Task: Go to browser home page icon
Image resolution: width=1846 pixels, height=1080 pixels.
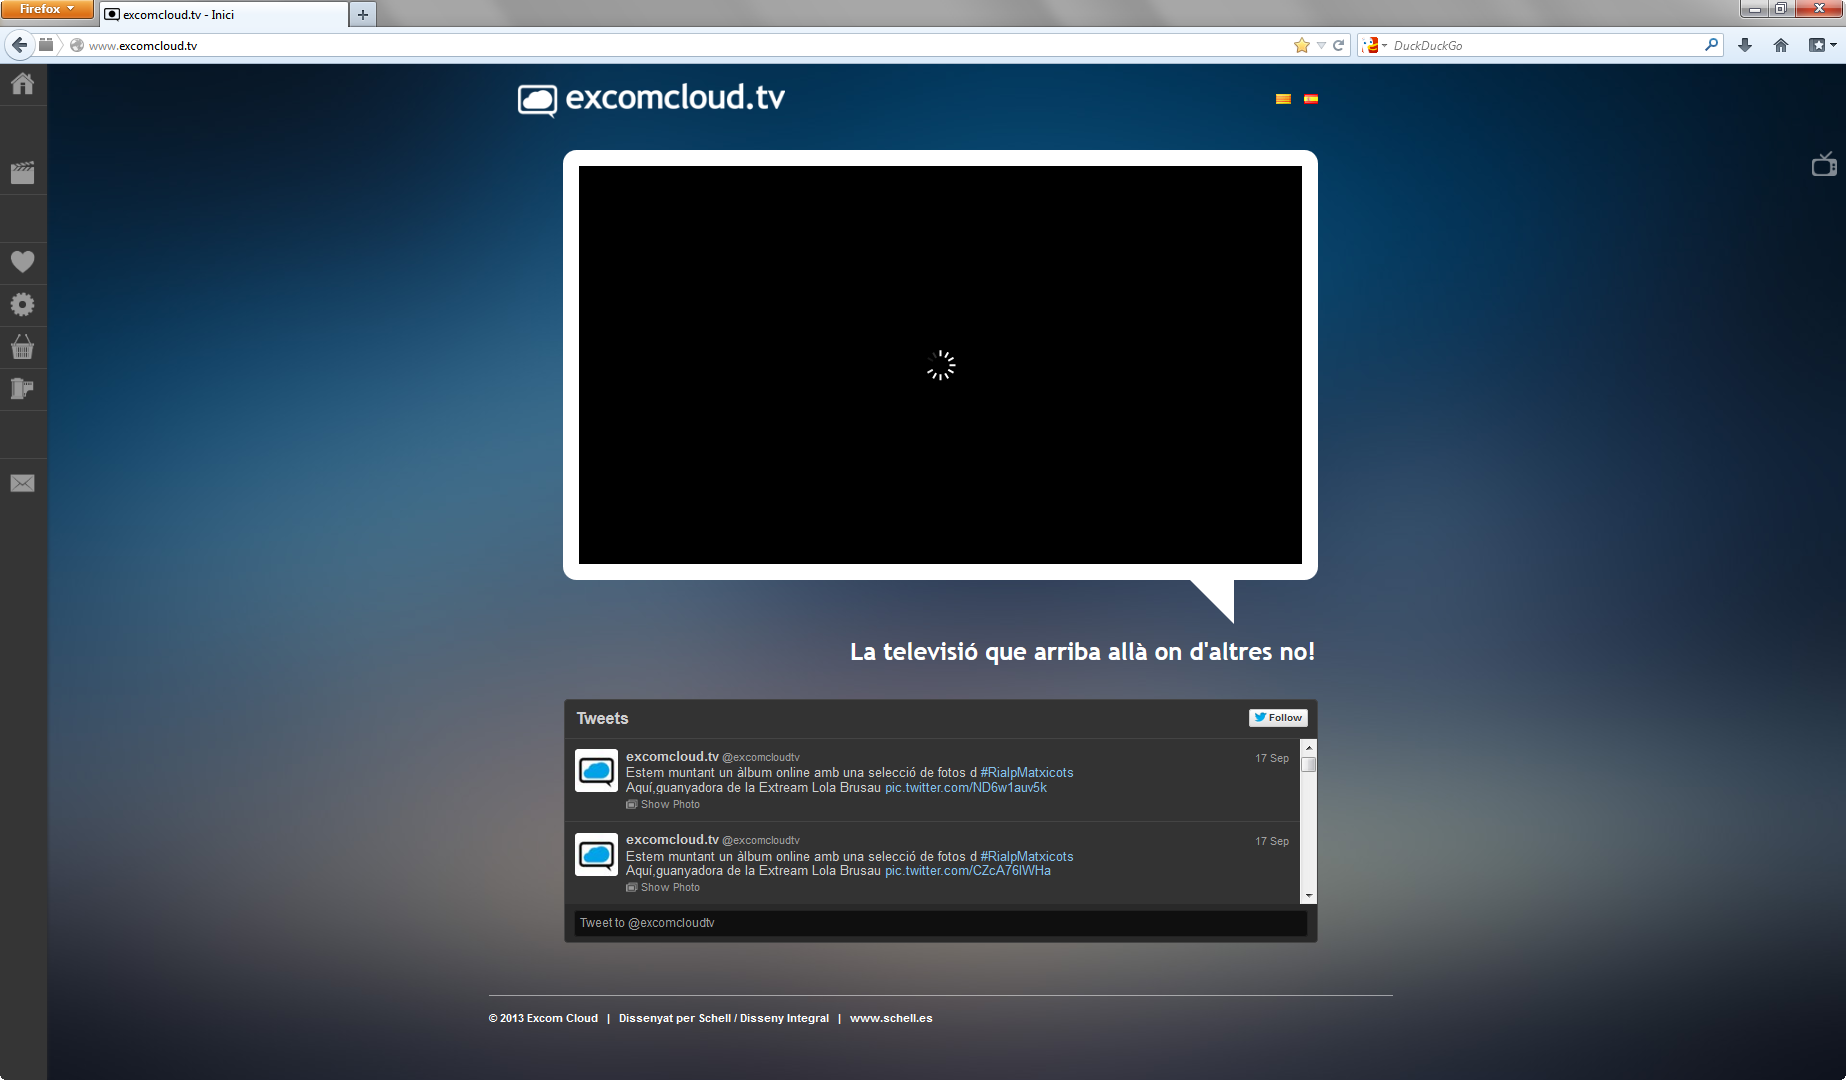Action: 1781,45
